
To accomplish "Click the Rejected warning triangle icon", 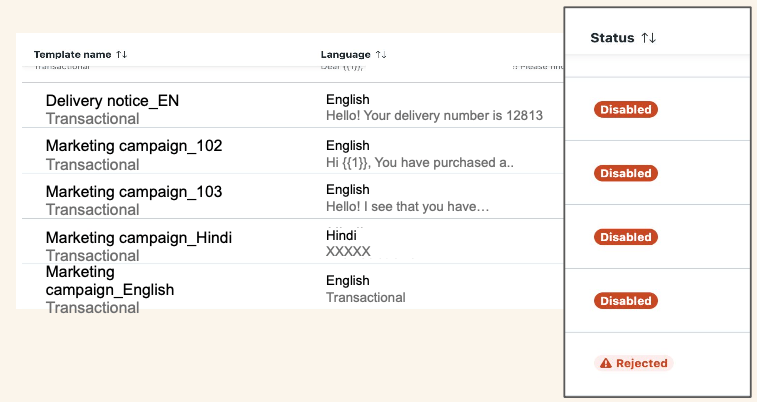I will click(x=606, y=363).
